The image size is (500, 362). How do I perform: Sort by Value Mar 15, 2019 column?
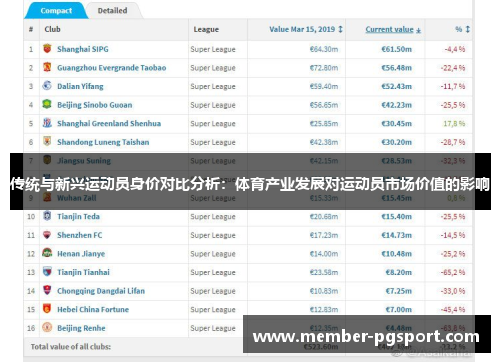306,29
